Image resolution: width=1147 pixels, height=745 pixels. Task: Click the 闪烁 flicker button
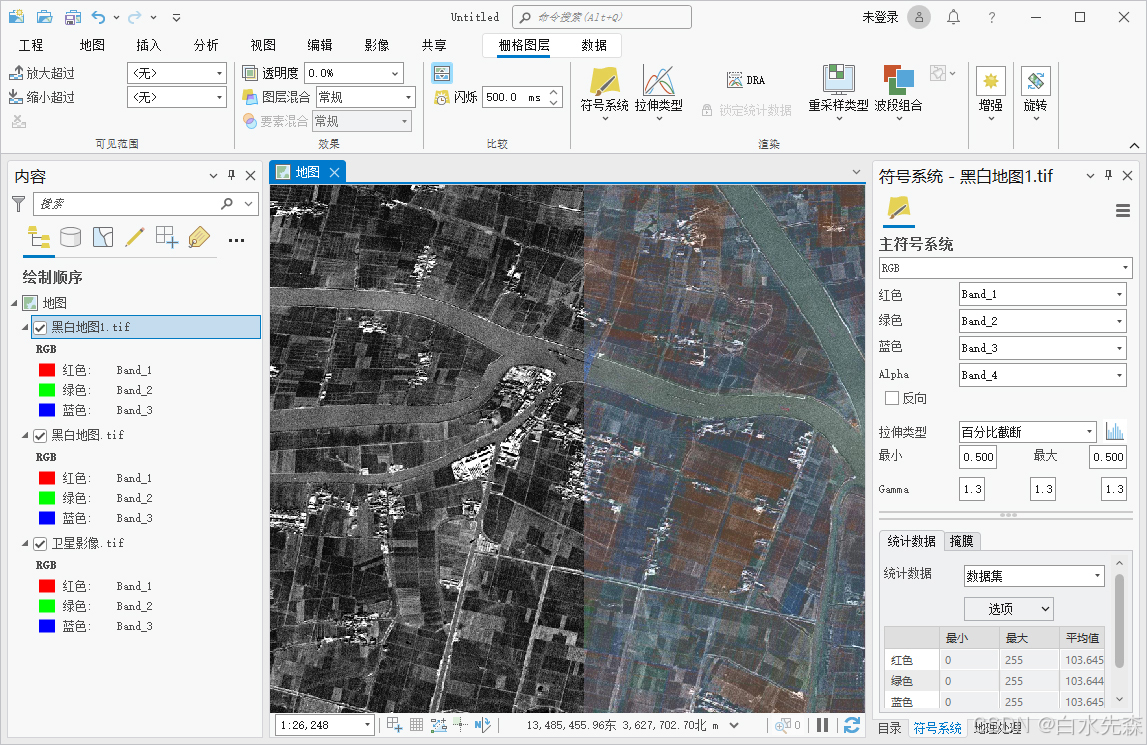click(455, 97)
